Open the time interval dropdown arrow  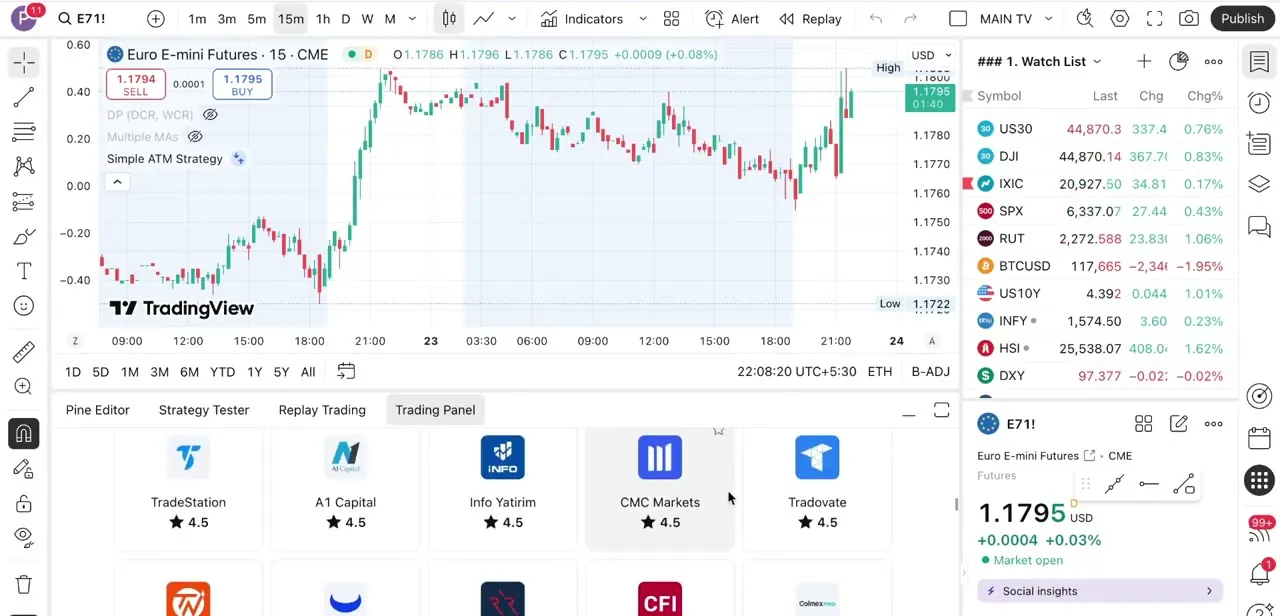[412, 19]
